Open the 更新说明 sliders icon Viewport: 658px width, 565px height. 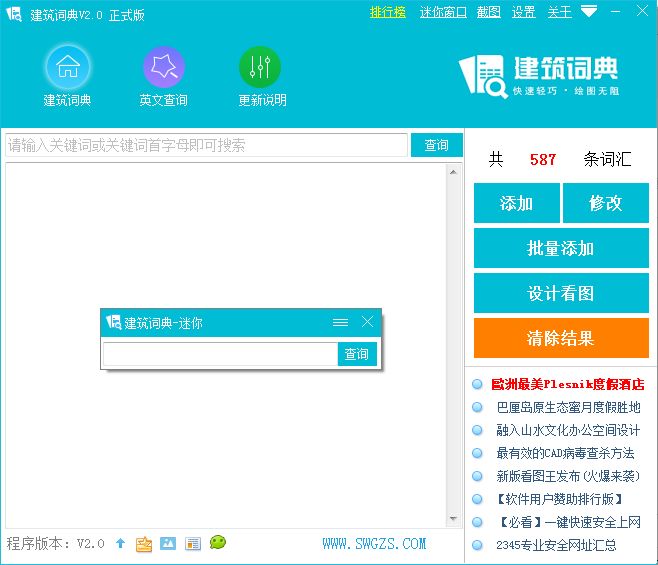pos(260,67)
